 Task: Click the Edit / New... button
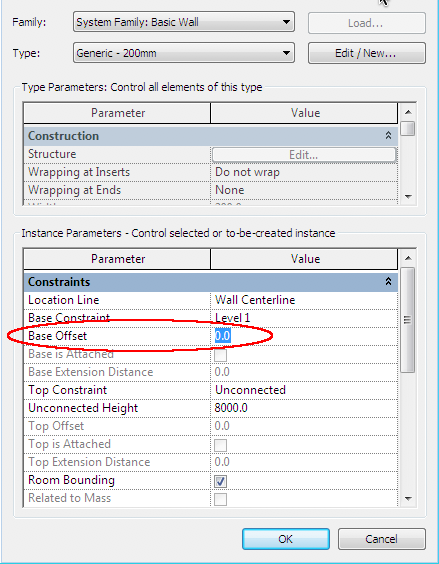pyautogui.click(x=367, y=53)
